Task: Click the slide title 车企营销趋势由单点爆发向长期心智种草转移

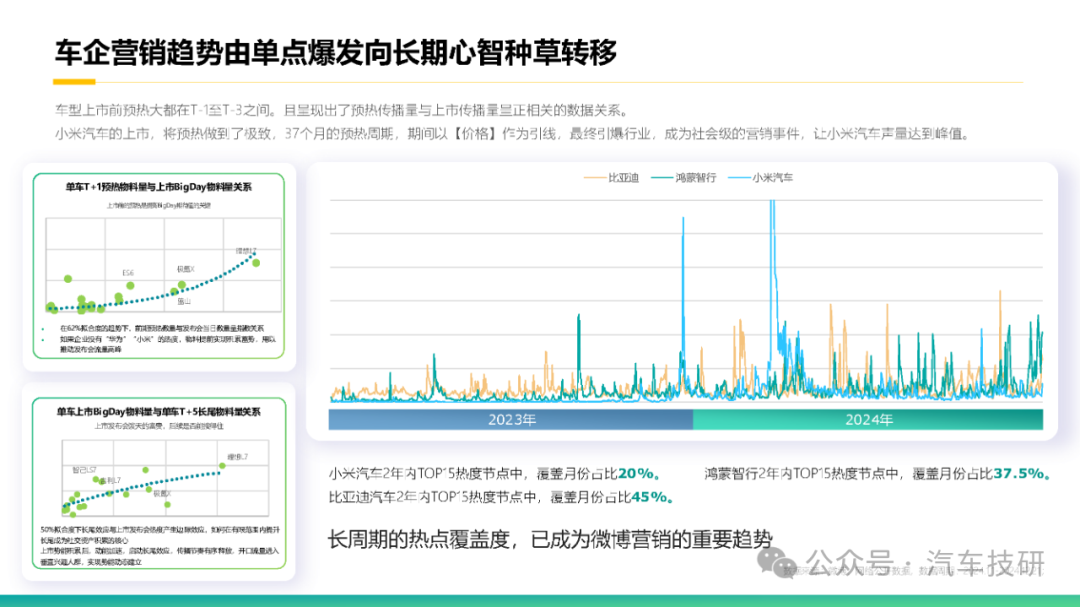Action: [335, 52]
